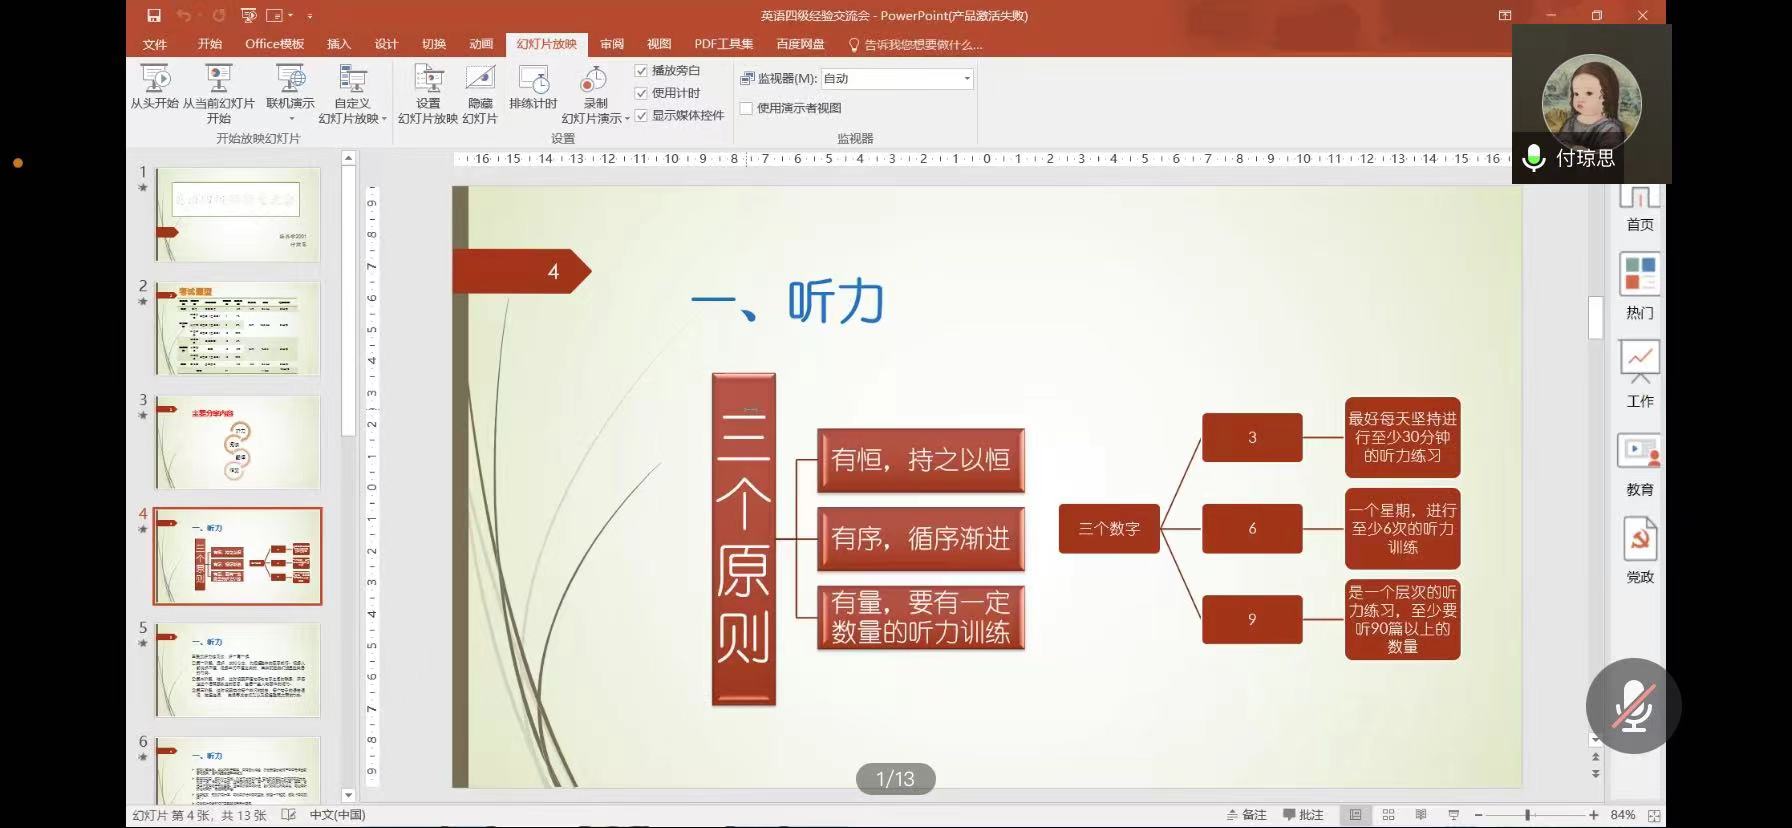Switch to the 动画 ribbon tab

pyautogui.click(x=481, y=44)
